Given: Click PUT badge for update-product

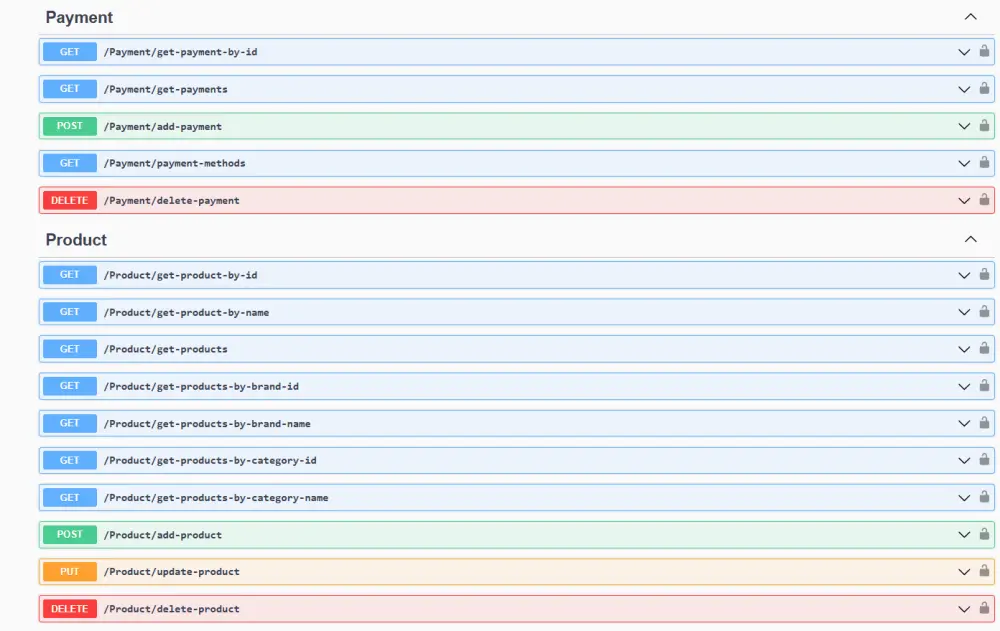Looking at the screenshot, I should (70, 572).
